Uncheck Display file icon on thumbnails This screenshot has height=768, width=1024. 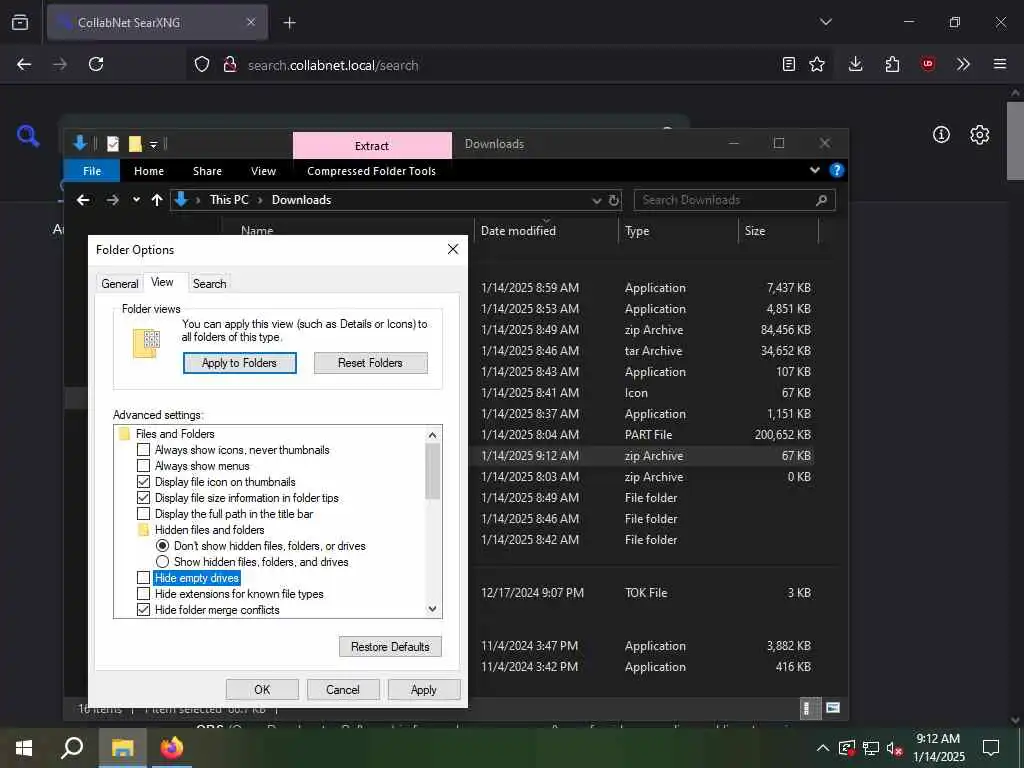click(144, 482)
